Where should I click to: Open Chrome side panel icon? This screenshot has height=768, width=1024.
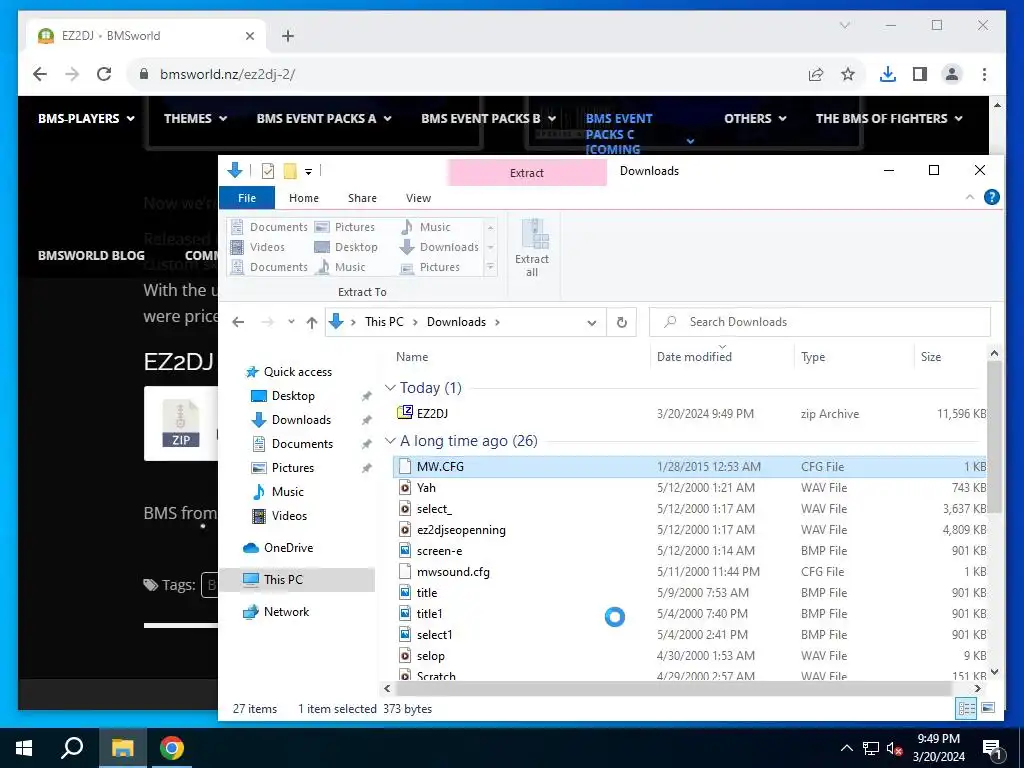point(920,74)
